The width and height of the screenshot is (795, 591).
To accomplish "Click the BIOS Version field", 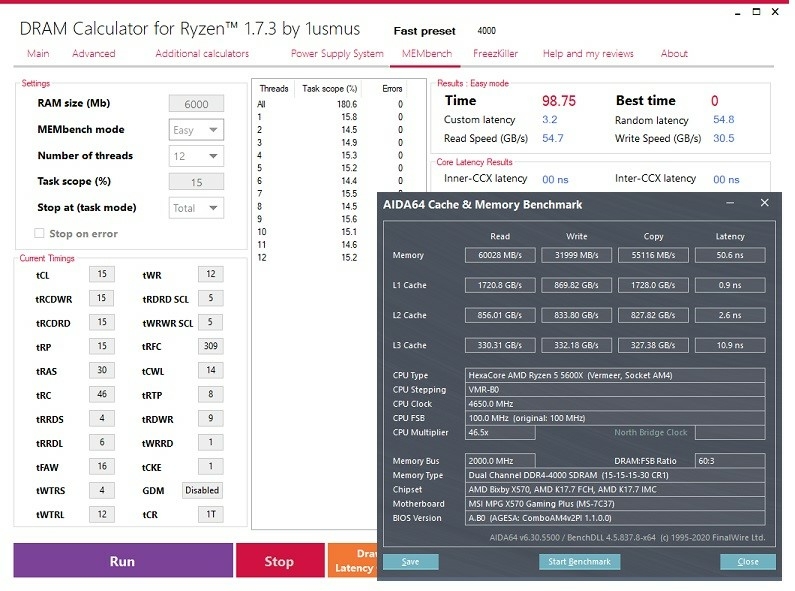I will tap(615, 518).
